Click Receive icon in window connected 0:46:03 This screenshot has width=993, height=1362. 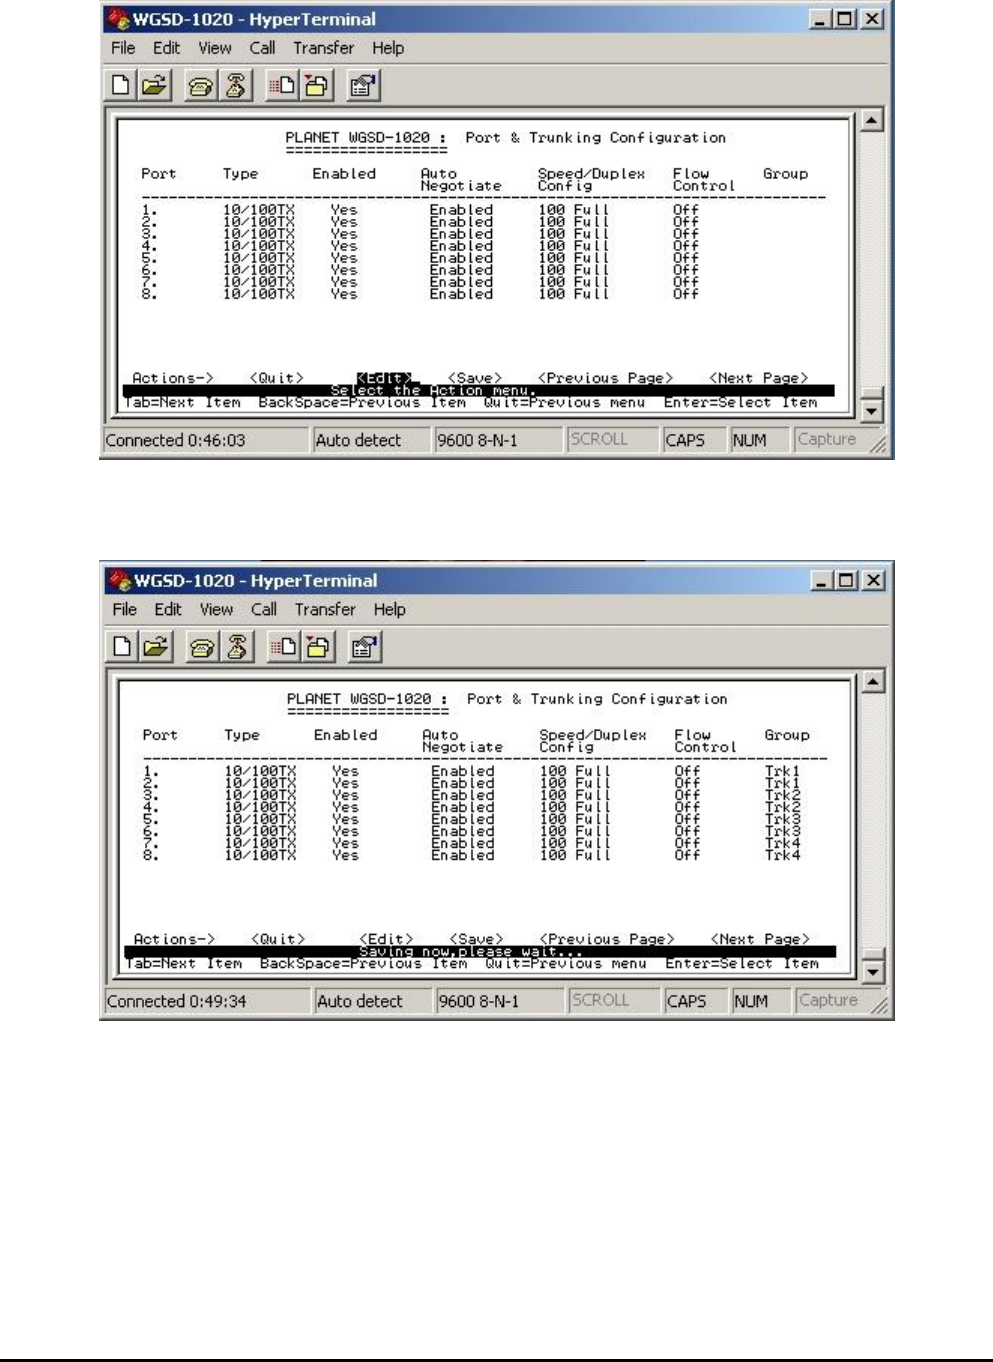coord(315,86)
